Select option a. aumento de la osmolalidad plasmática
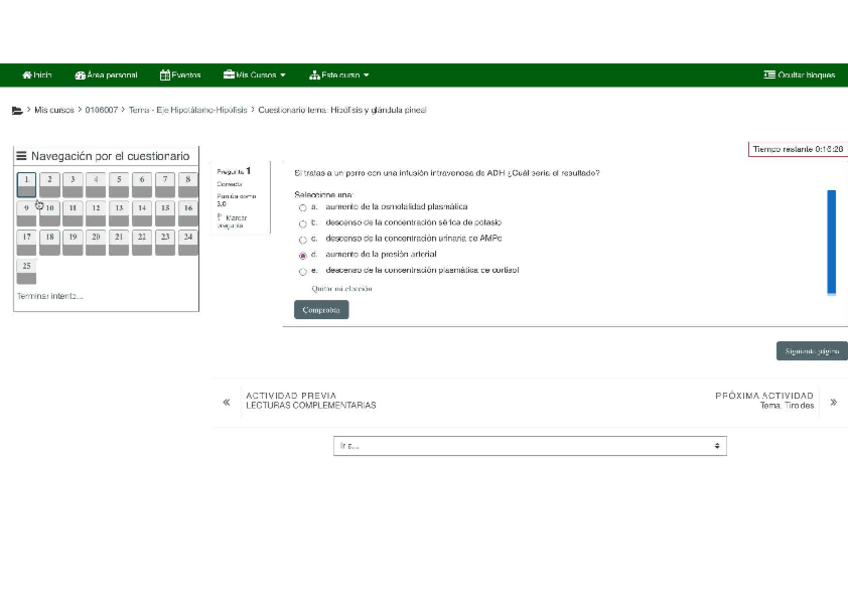 pyautogui.click(x=303, y=207)
